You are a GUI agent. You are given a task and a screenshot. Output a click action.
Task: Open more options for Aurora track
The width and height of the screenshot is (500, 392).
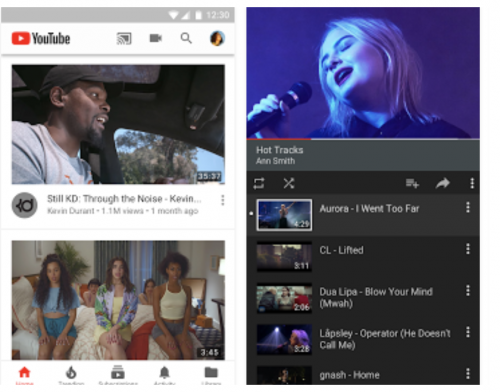pyautogui.click(x=468, y=207)
